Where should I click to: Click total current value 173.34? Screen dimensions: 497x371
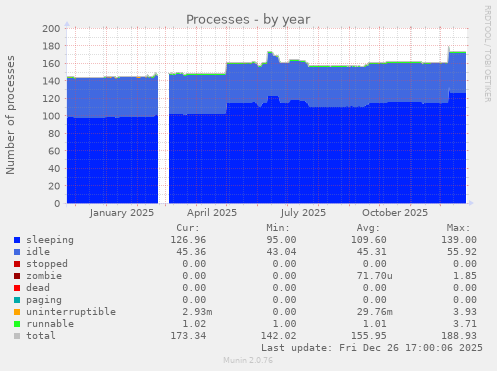coord(188,336)
